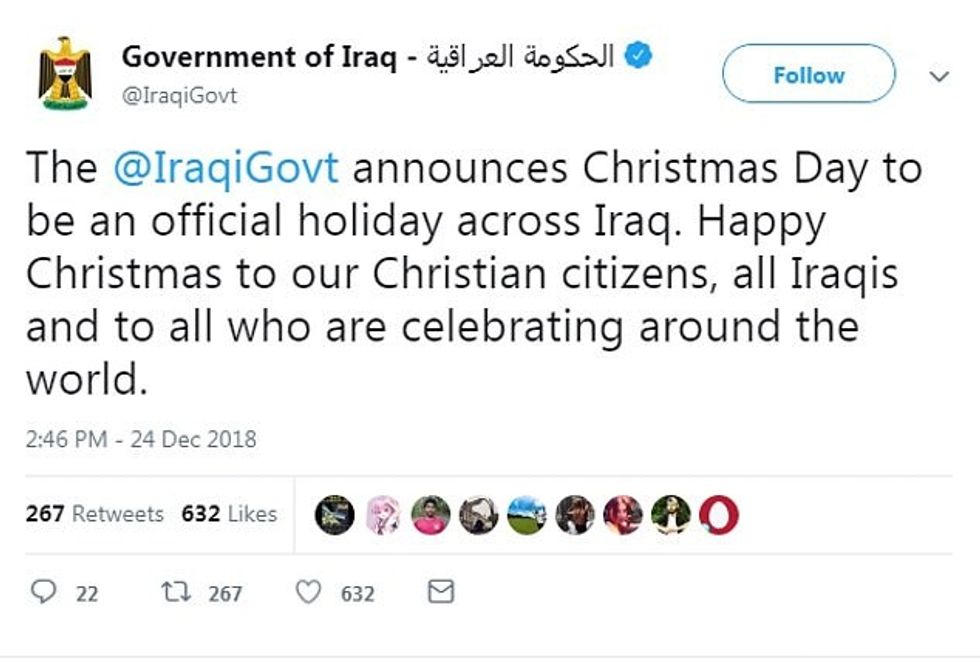Viewport: 980px width, 658px height.
Task: Open more actions beside Follow button
Action: pos(936,74)
